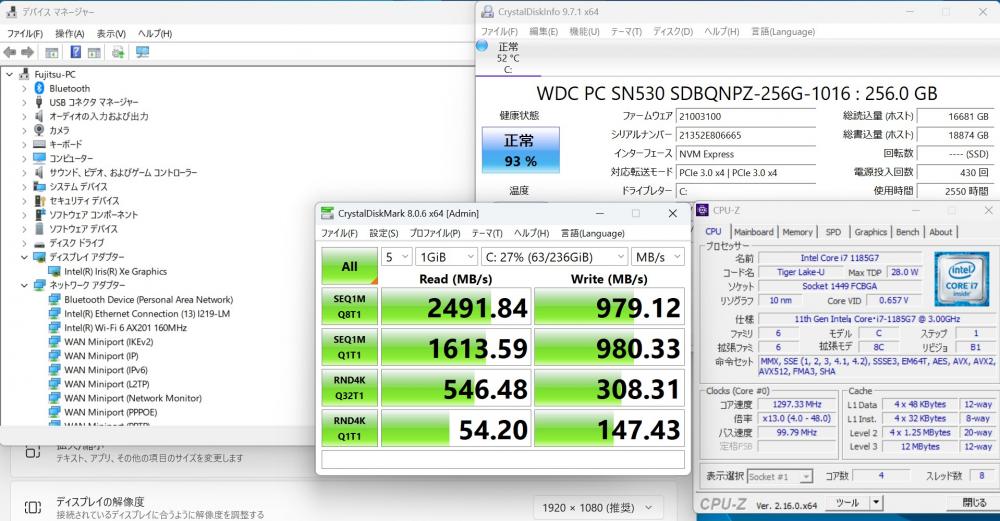Select WAN Miniport (IKEv2) entry
The height and width of the screenshot is (521, 1000).
click(x=108, y=341)
